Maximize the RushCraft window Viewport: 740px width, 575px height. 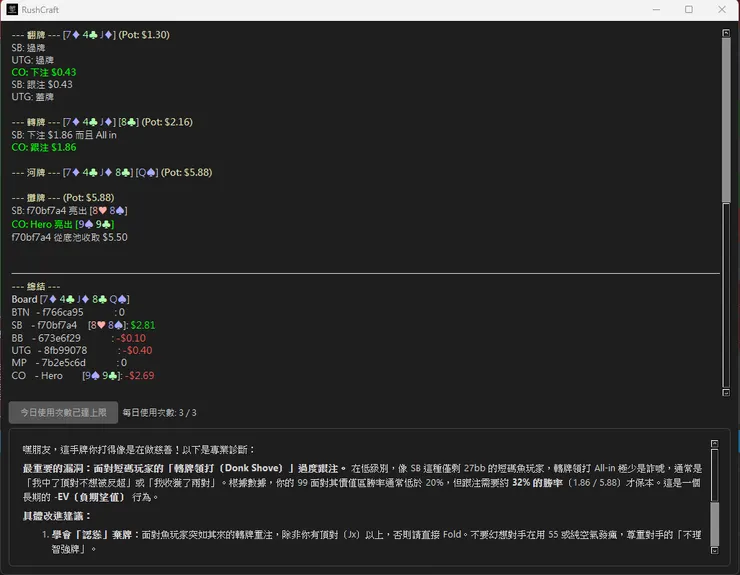click(689, 9)
